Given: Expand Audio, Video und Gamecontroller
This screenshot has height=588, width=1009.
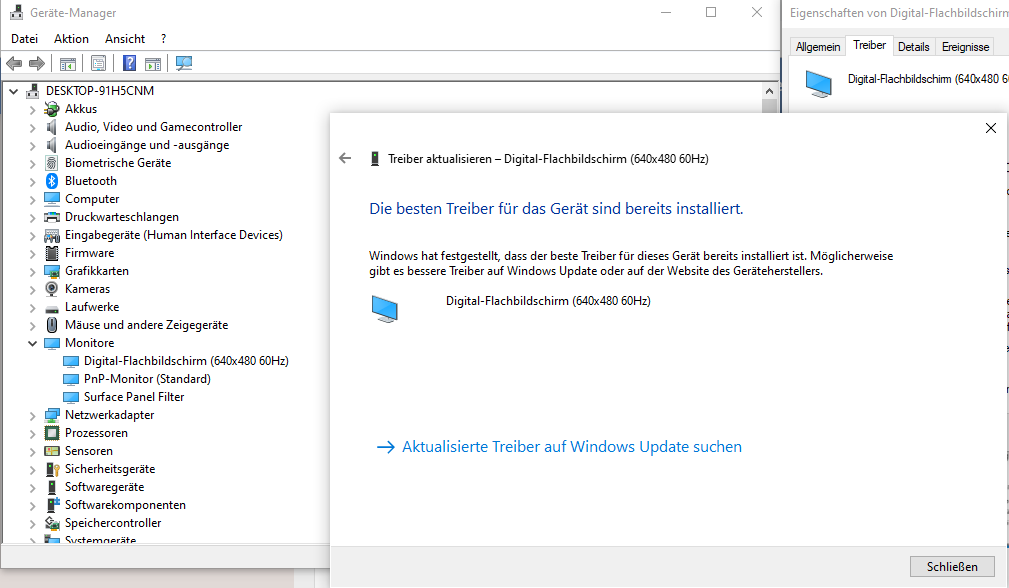Looking at the screenshot, I should 33,127.
